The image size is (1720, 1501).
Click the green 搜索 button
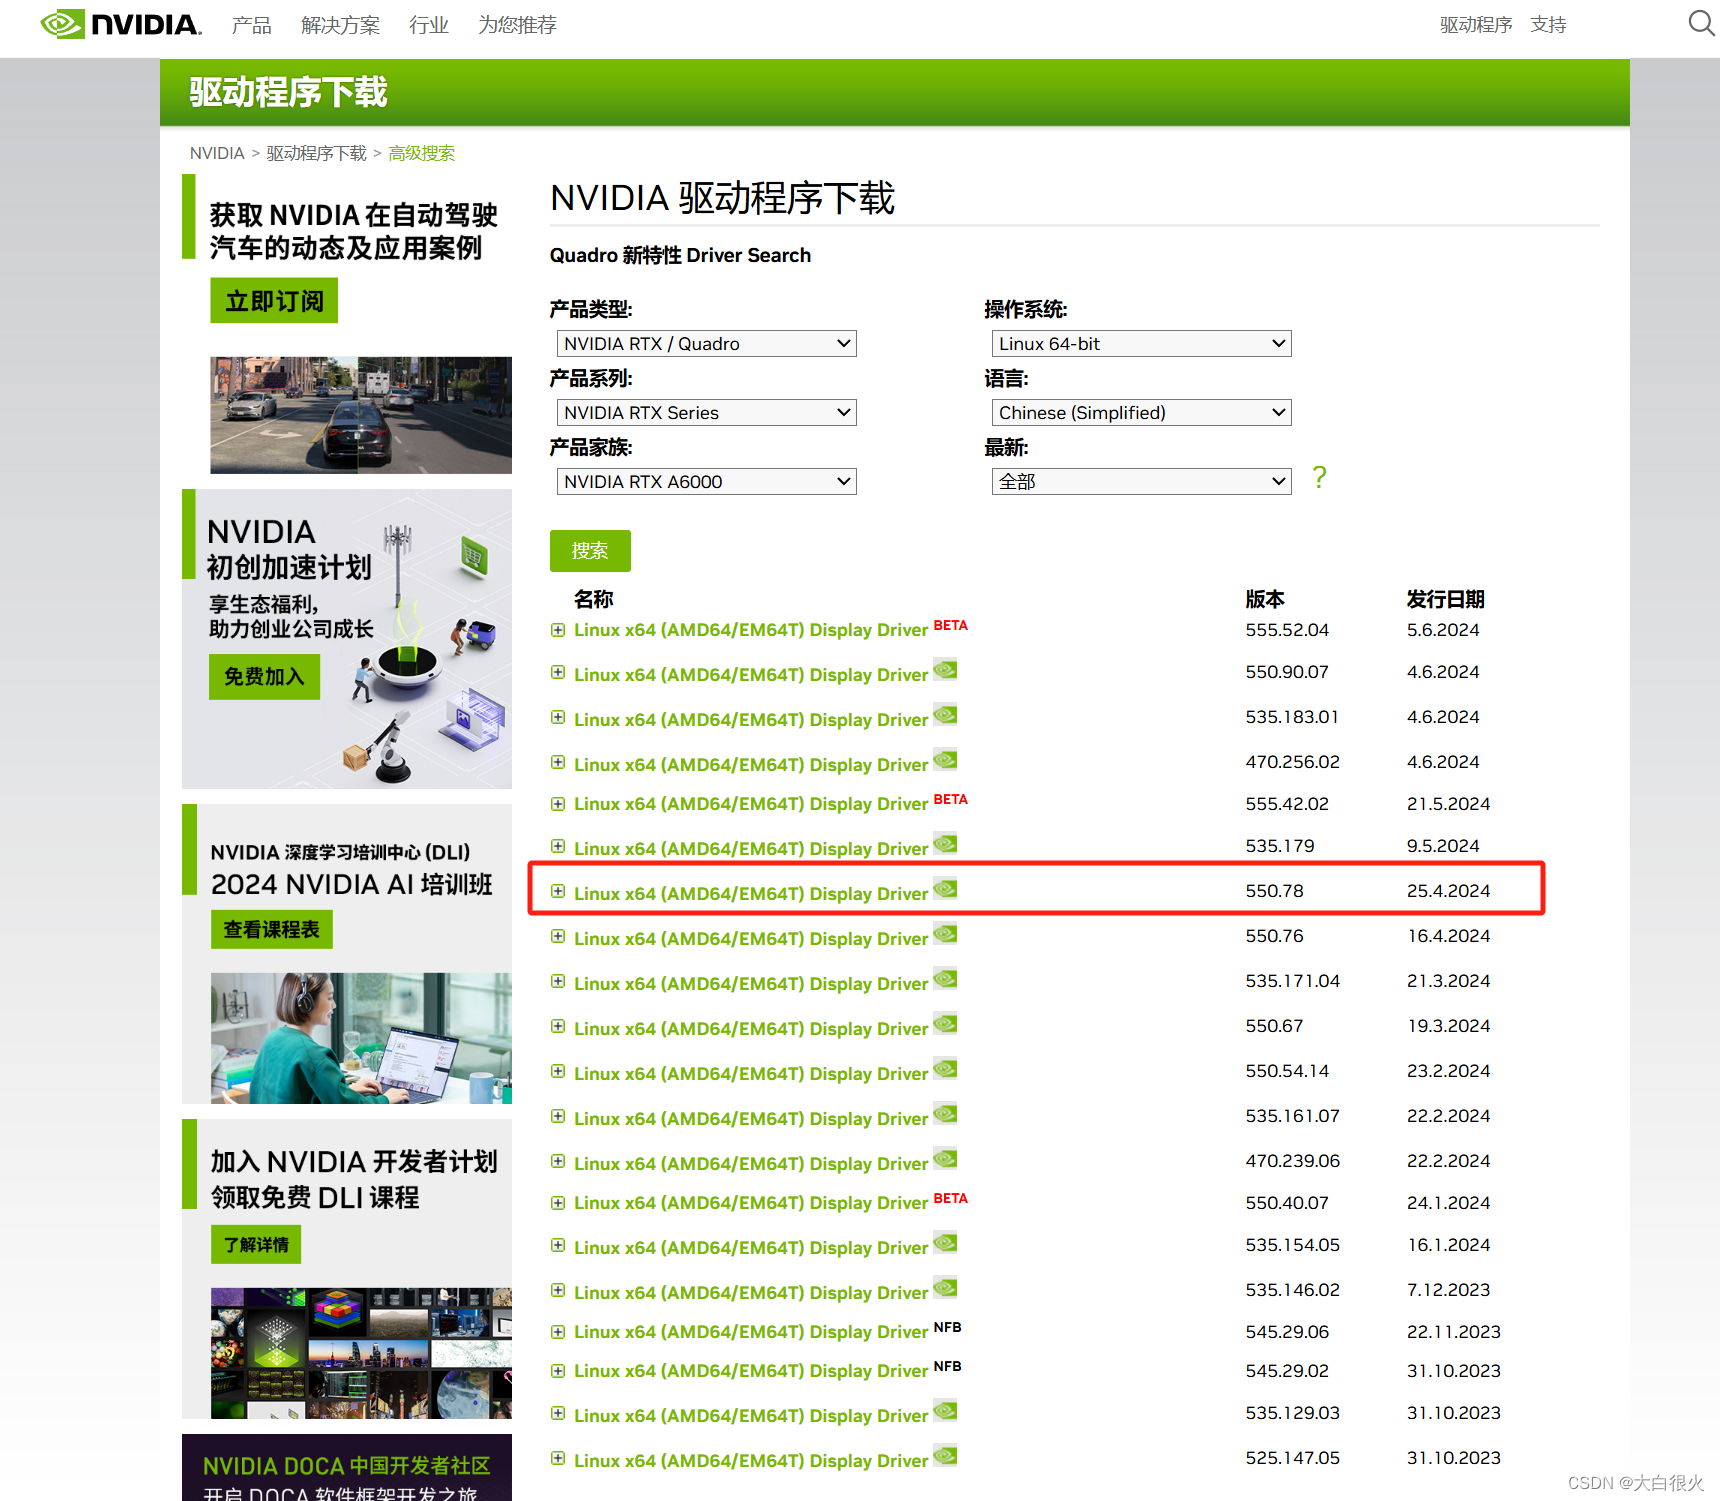click(590, 551)
